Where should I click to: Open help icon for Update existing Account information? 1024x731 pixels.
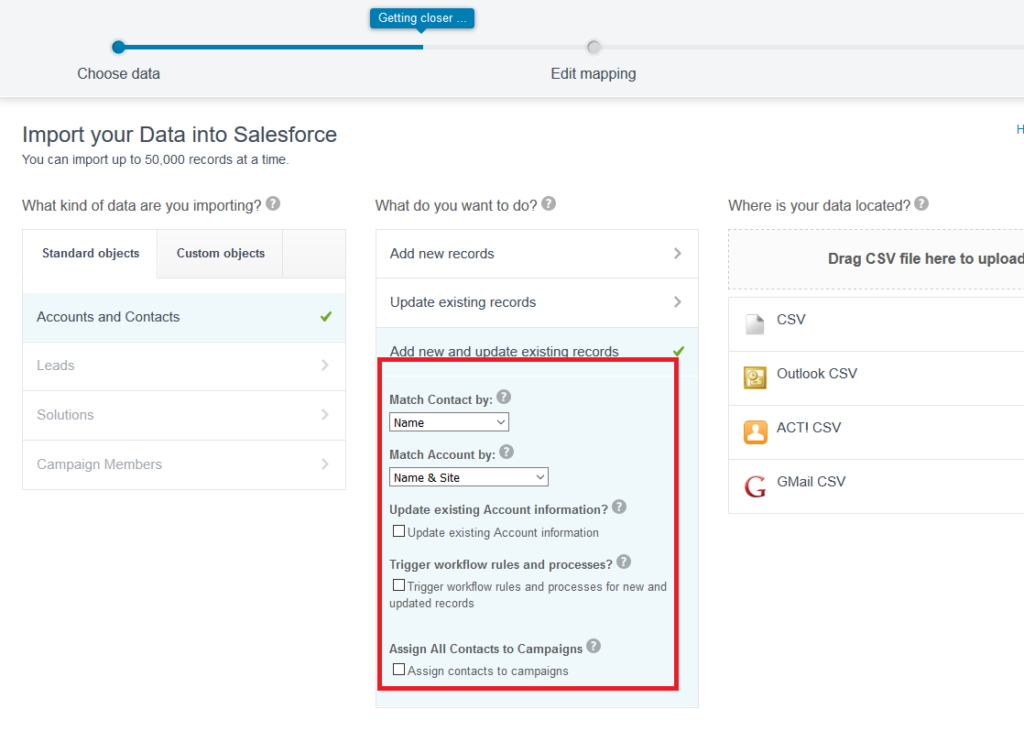tap(619, 507)
